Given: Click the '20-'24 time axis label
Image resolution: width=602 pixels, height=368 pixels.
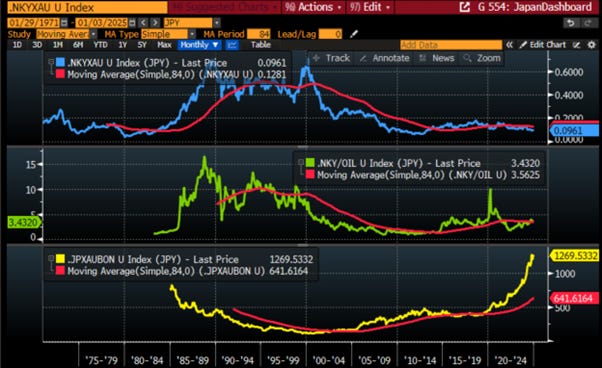Looking at the screenshot, I should pos(510,361).
